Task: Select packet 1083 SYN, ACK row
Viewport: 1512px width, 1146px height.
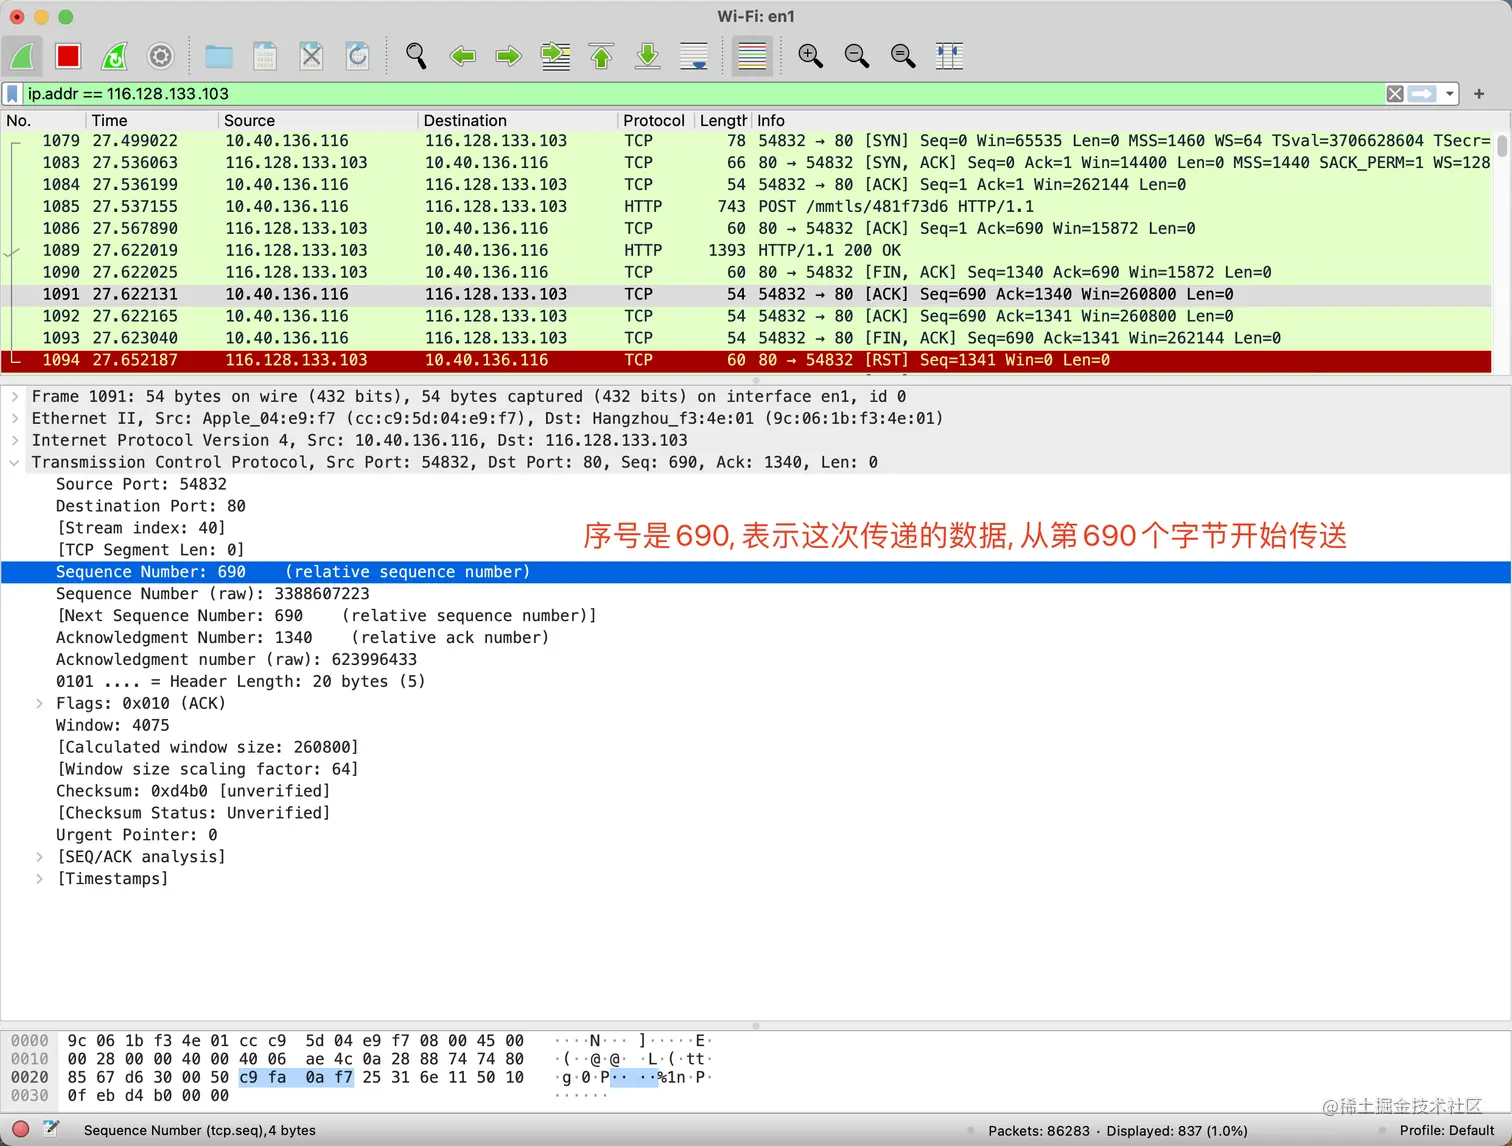Action: tap(747, 163)
